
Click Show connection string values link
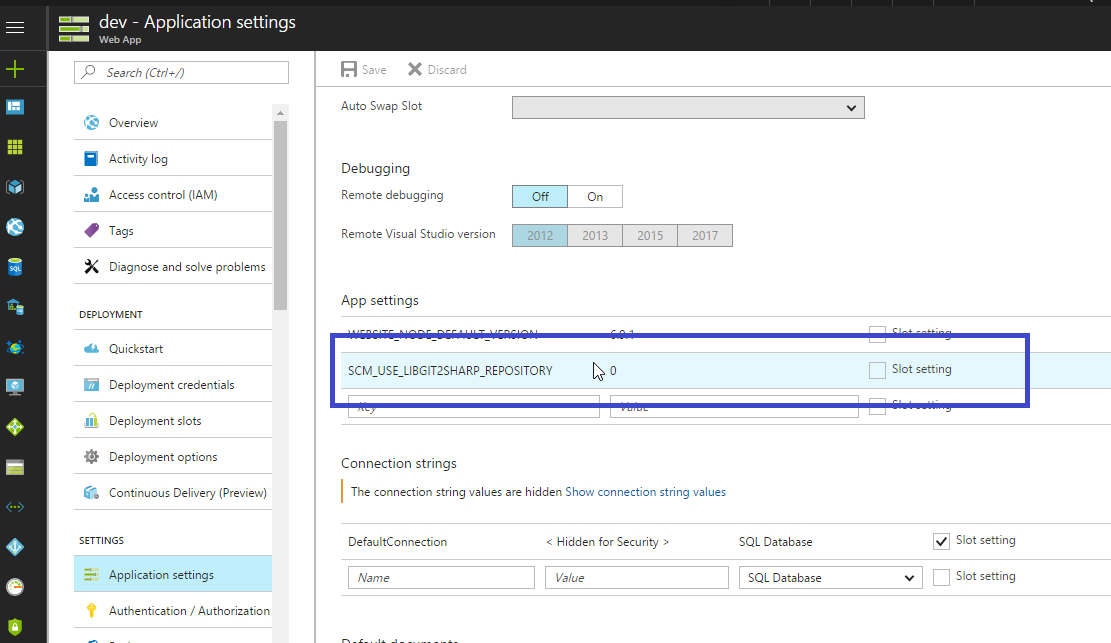point(645,492)
